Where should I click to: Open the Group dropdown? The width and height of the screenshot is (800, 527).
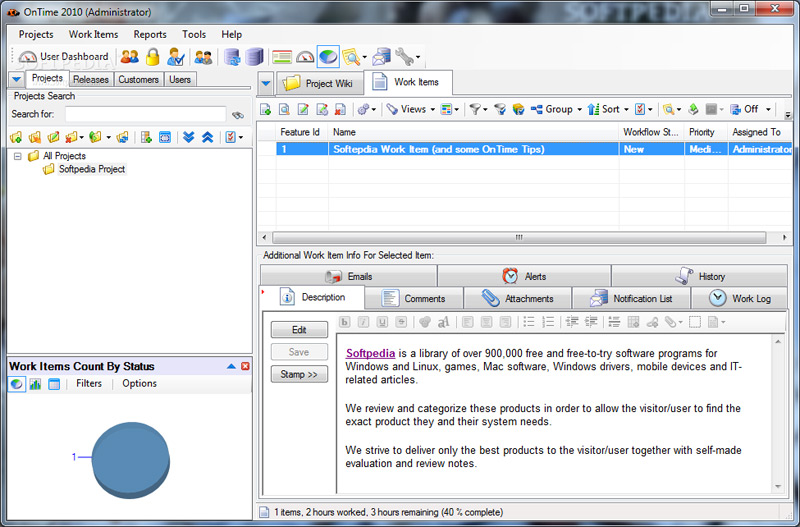pos(556,109)
